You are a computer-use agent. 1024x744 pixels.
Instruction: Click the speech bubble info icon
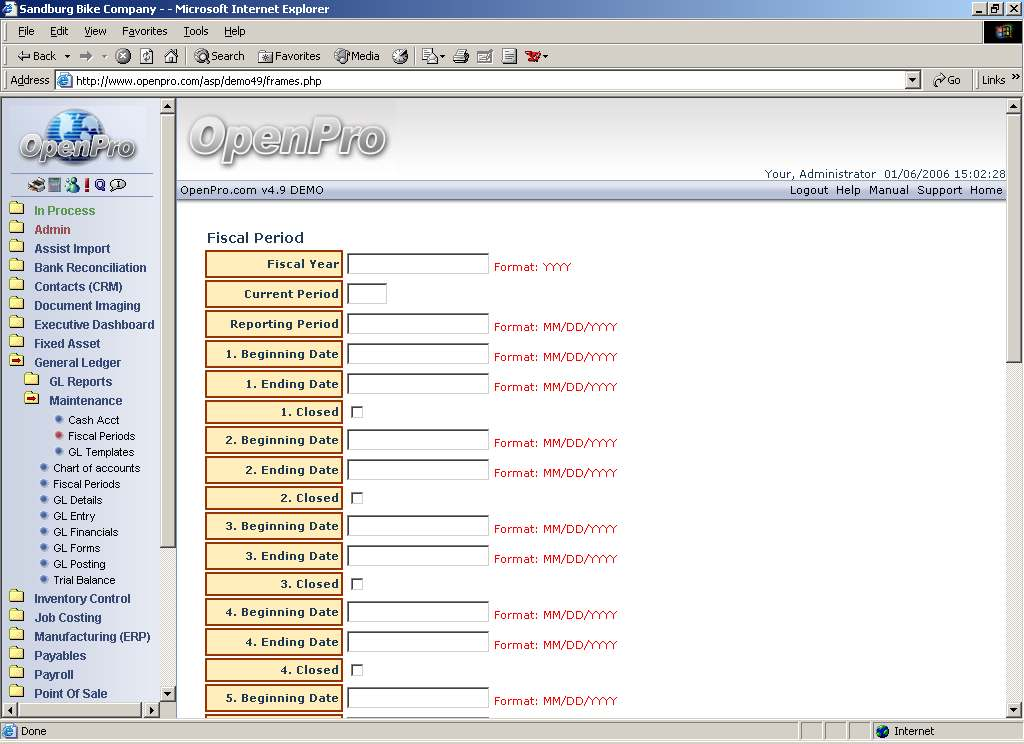118,185
